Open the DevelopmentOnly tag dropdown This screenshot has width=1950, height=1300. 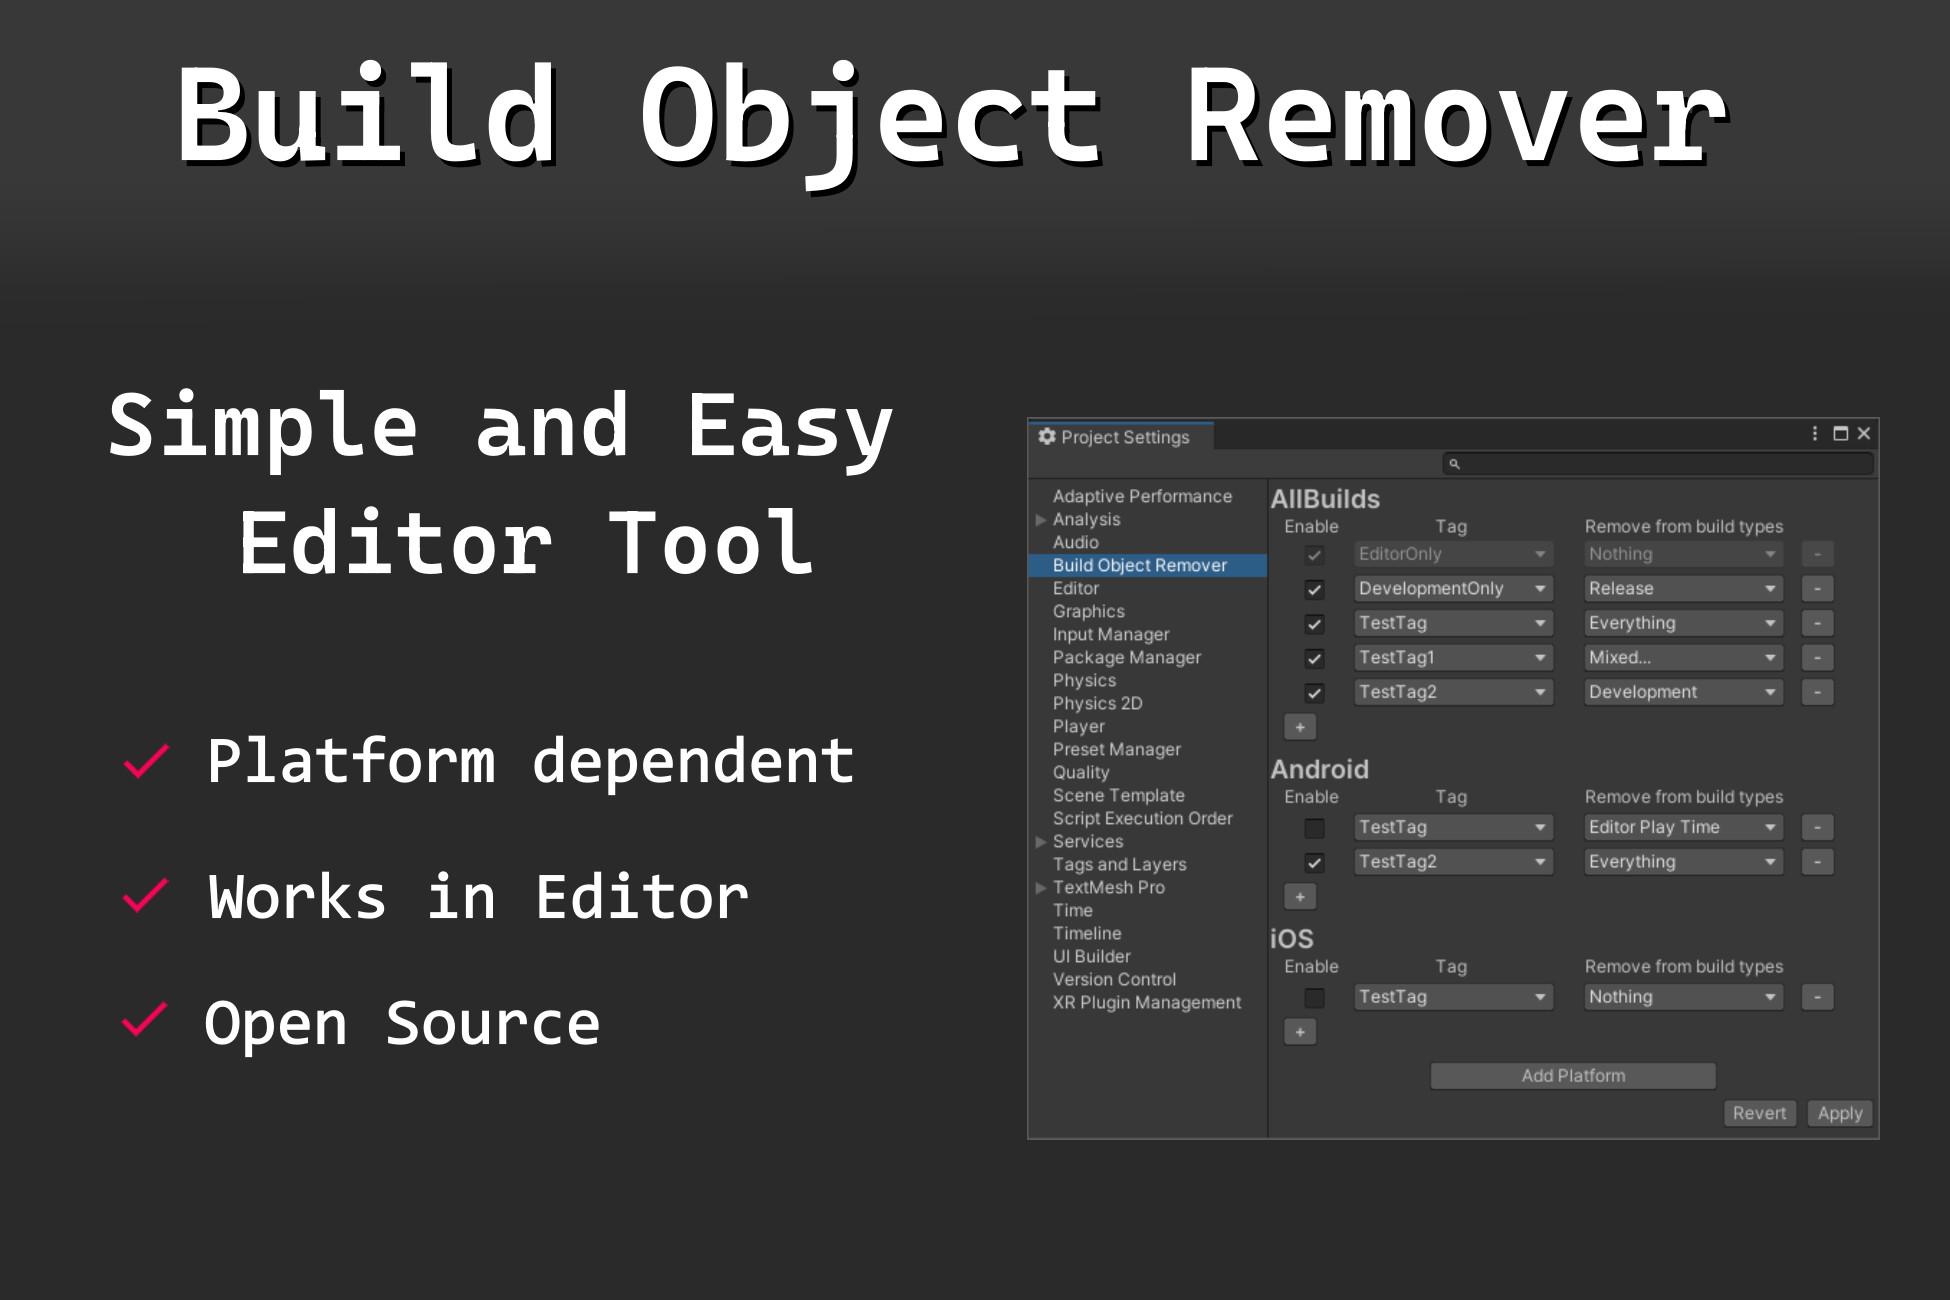pyautogui.click(x=1453, y=589)
